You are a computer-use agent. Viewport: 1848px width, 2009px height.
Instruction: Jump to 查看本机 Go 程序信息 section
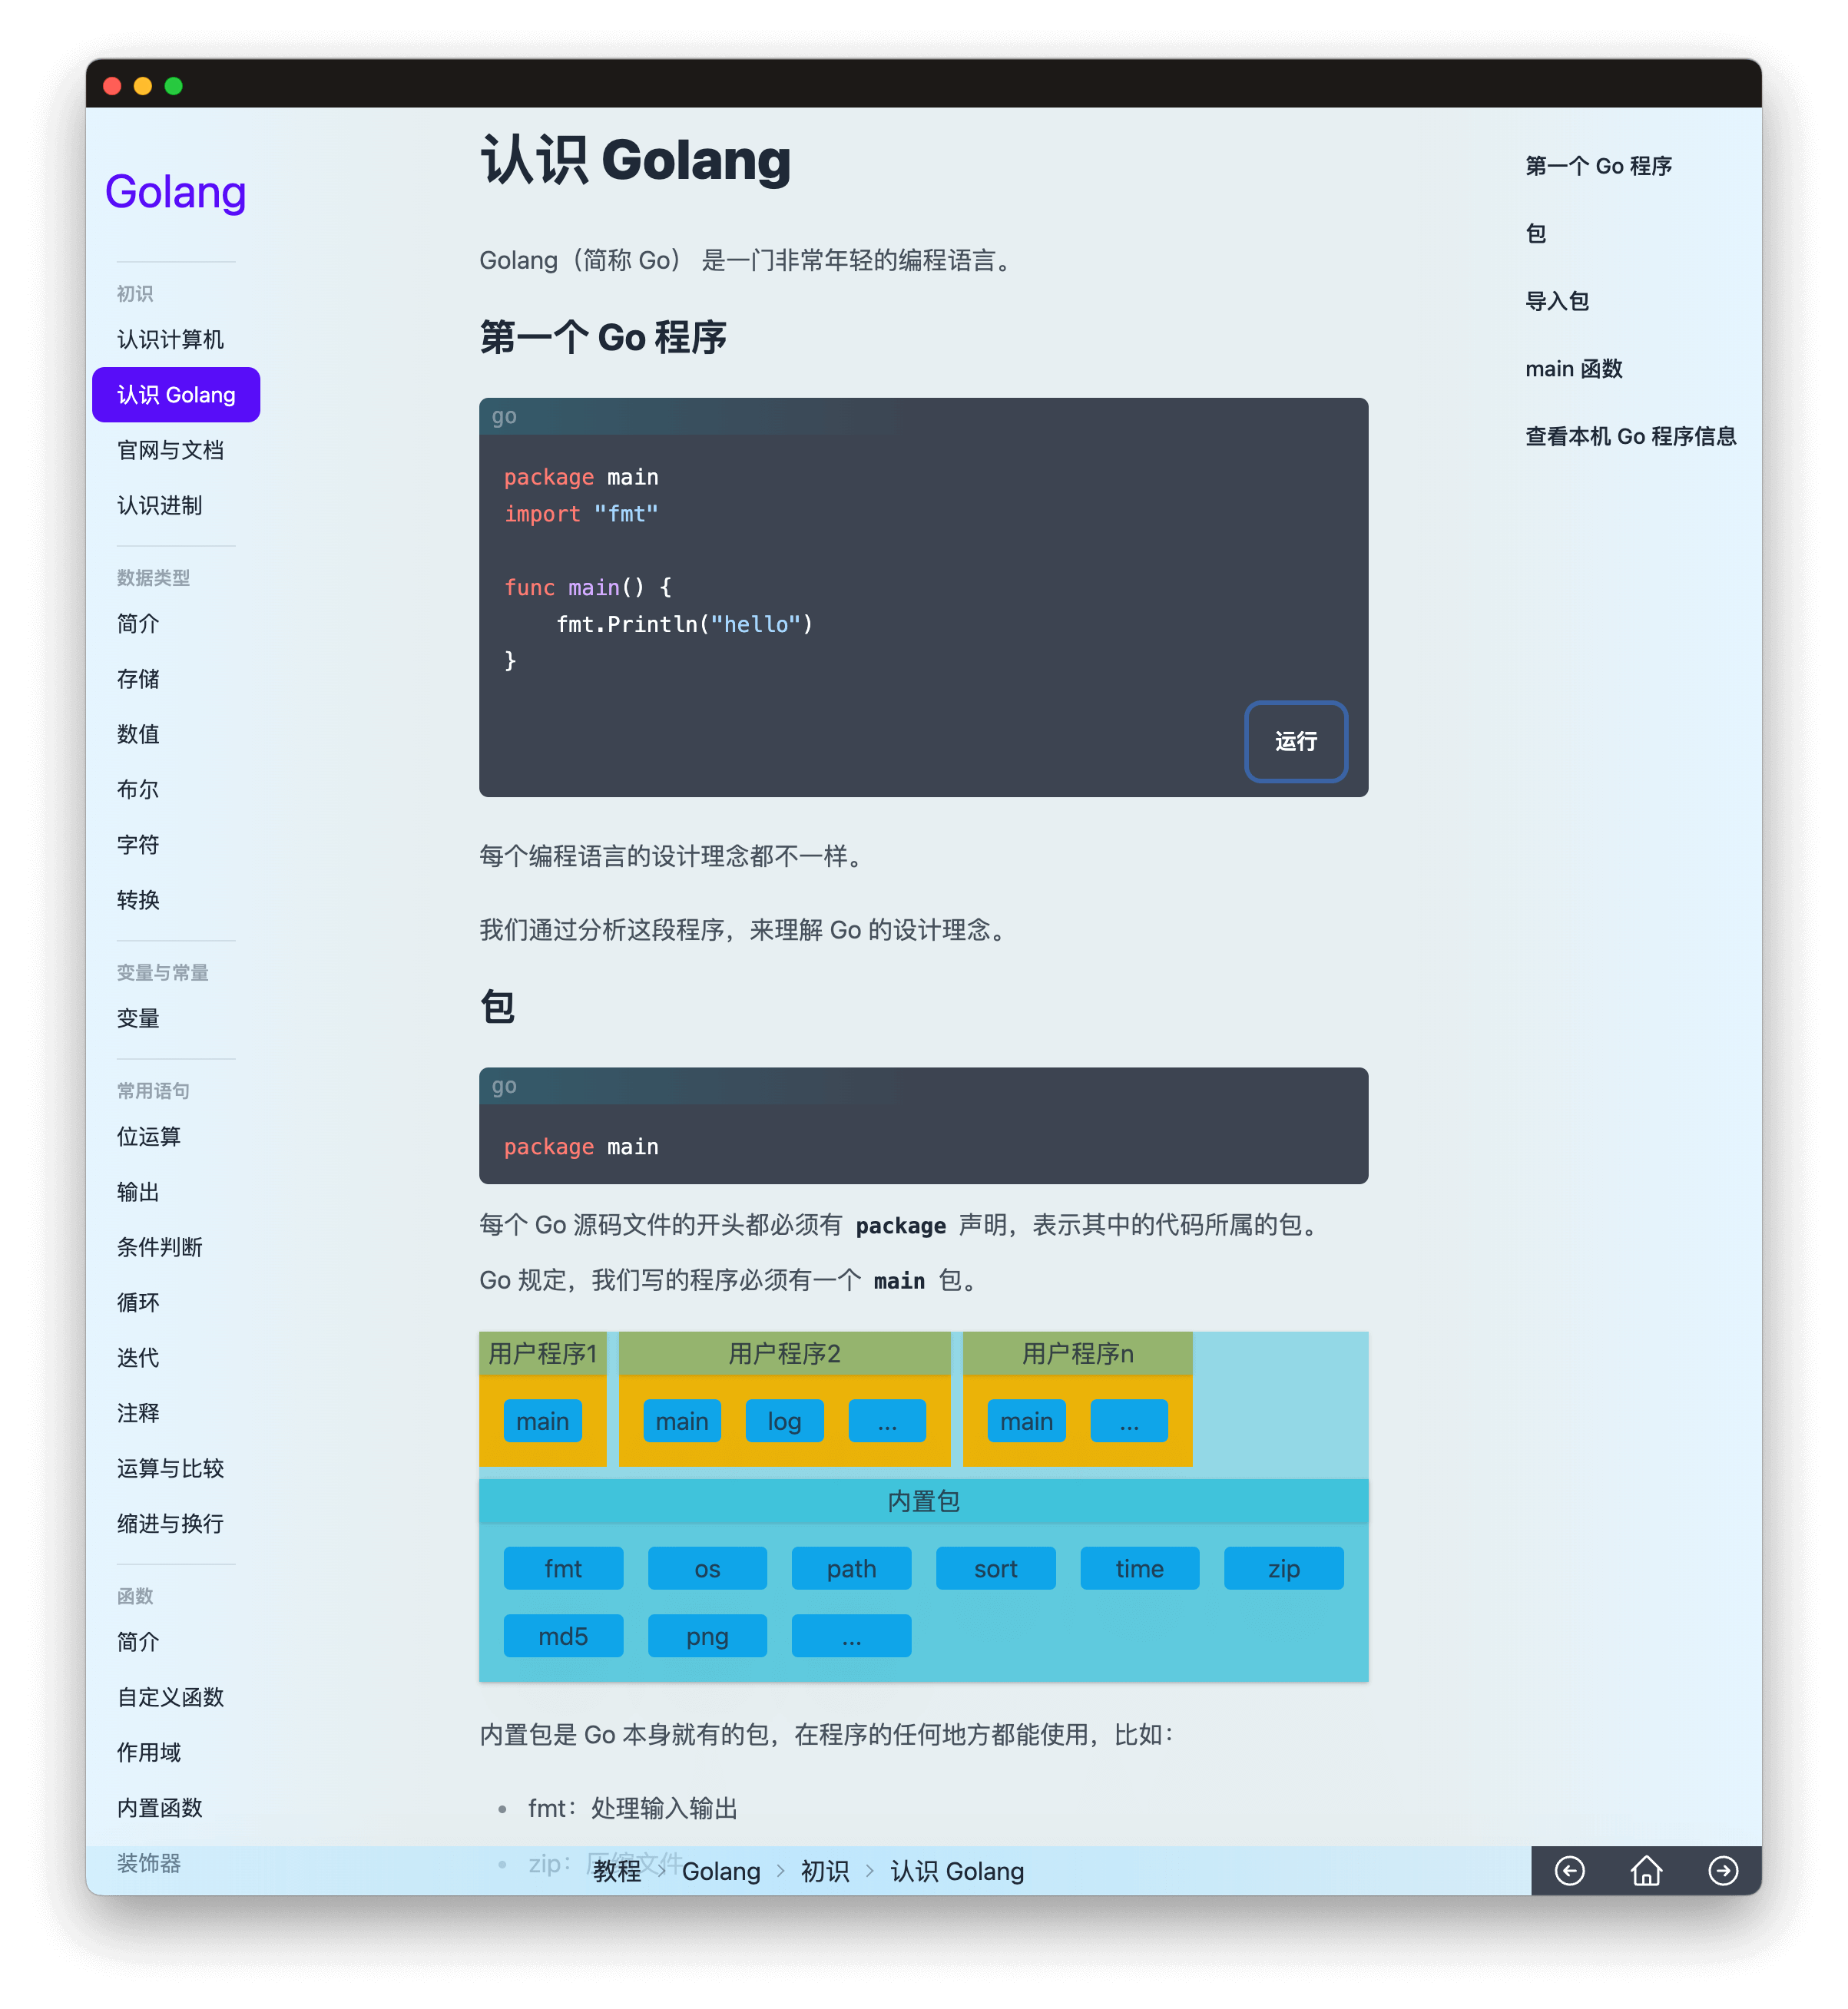tap(1630, 436)
